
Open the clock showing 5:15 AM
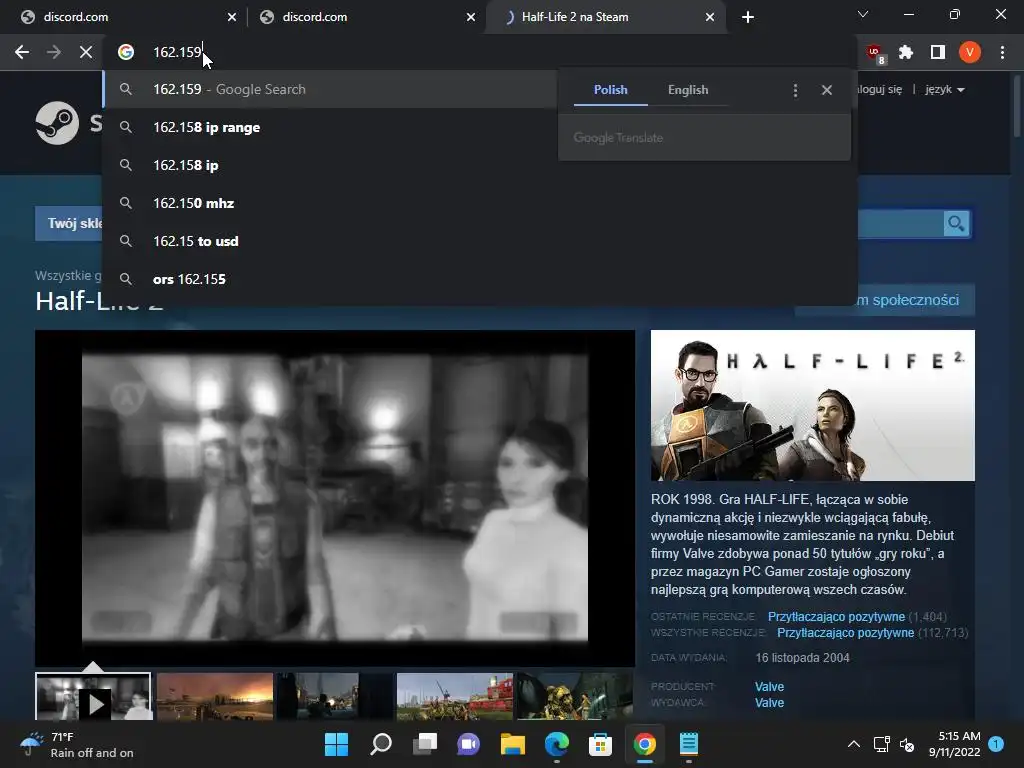coord(955,744)
